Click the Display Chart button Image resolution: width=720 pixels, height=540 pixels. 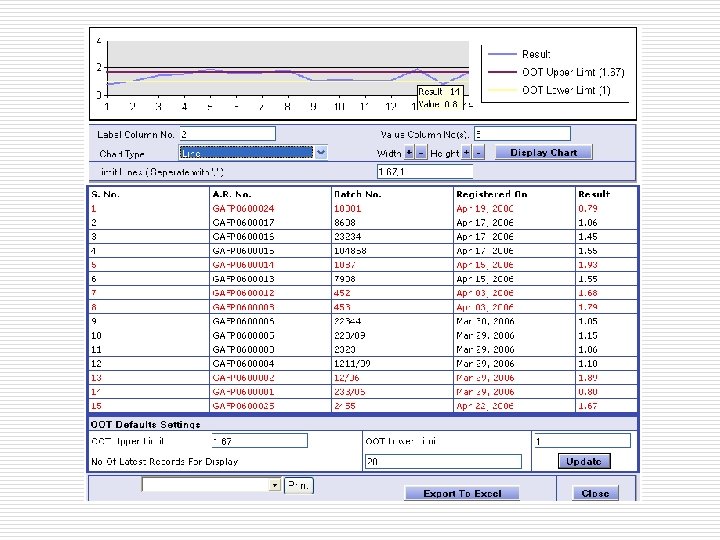click(543, 153)
